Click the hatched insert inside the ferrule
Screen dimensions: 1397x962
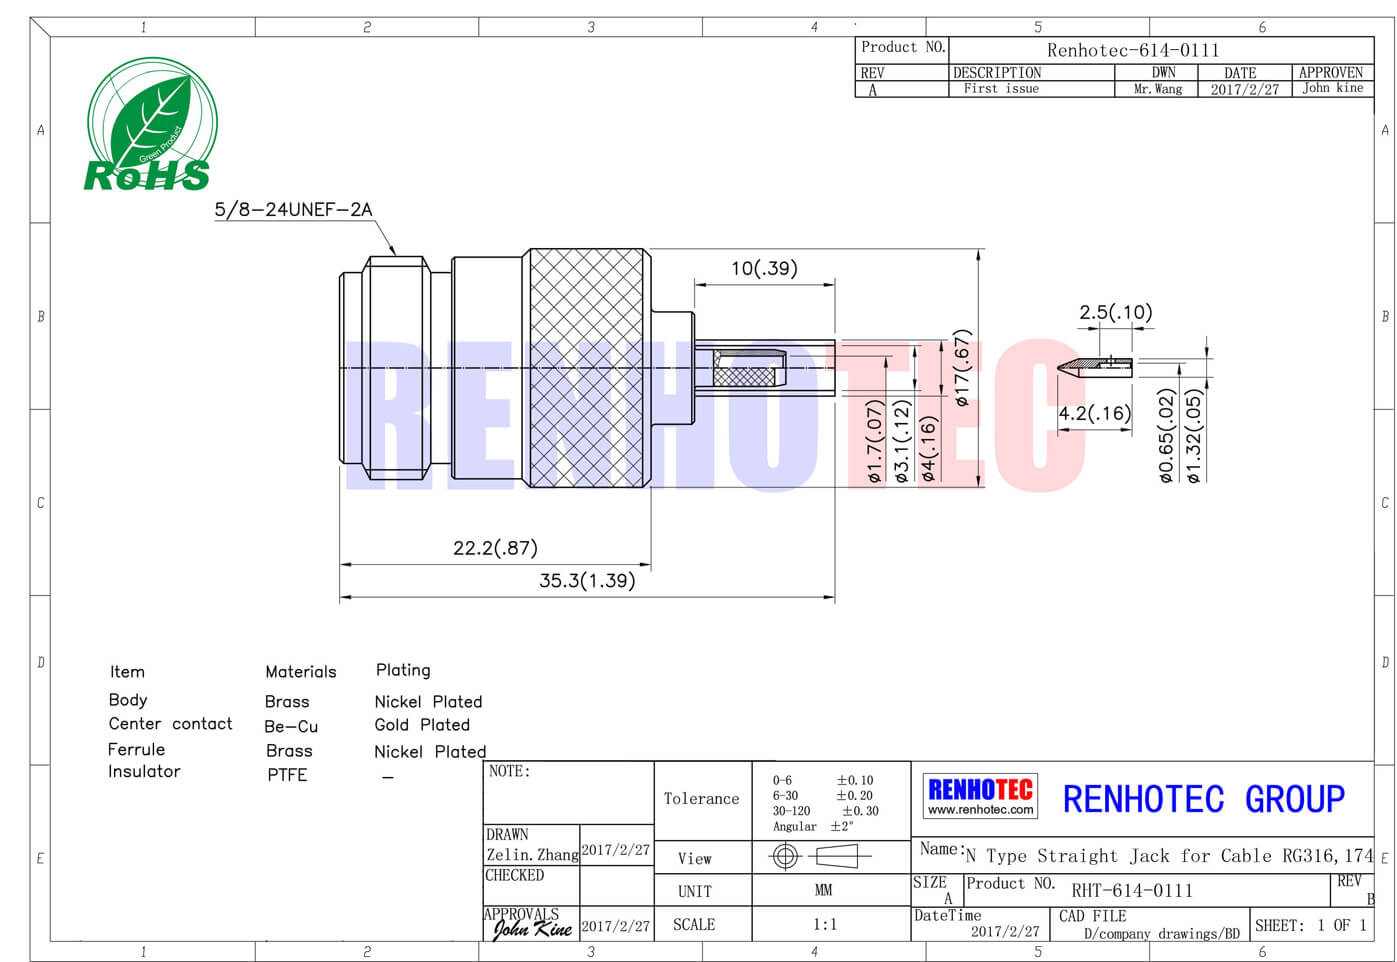tap(745, 377)
